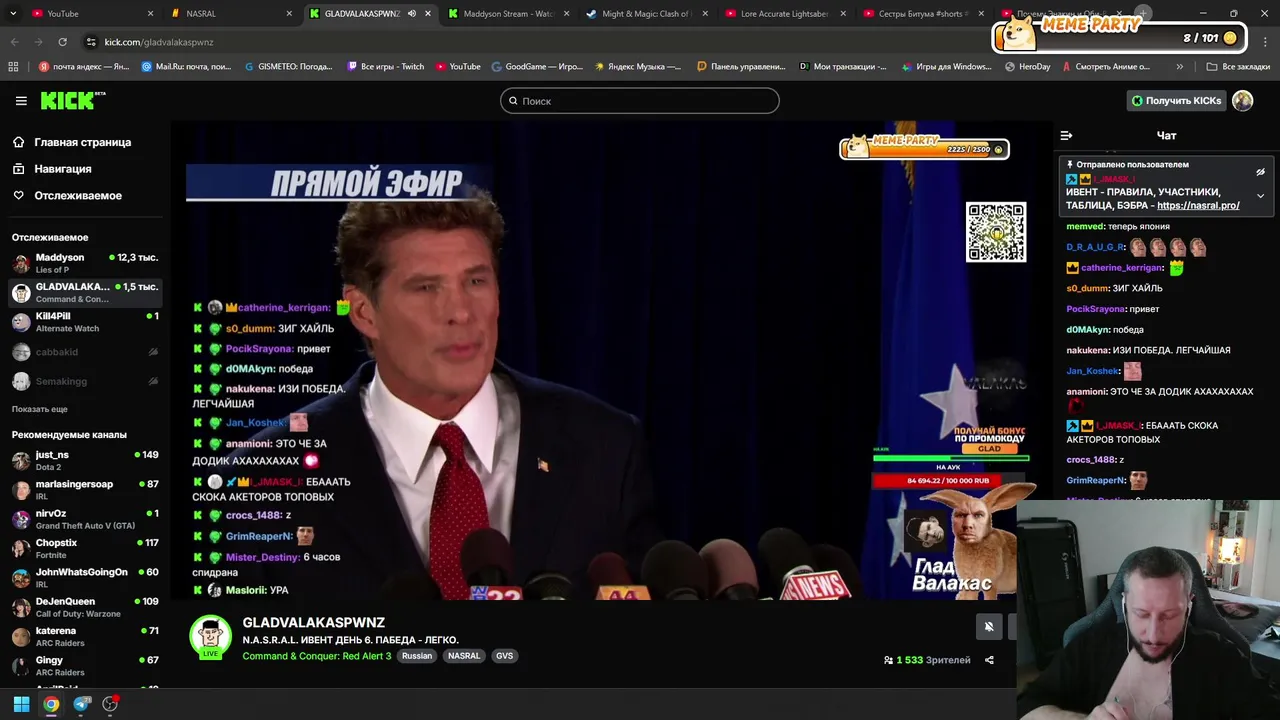Click Chrome taskbar icon

click(x=51, y=704)
